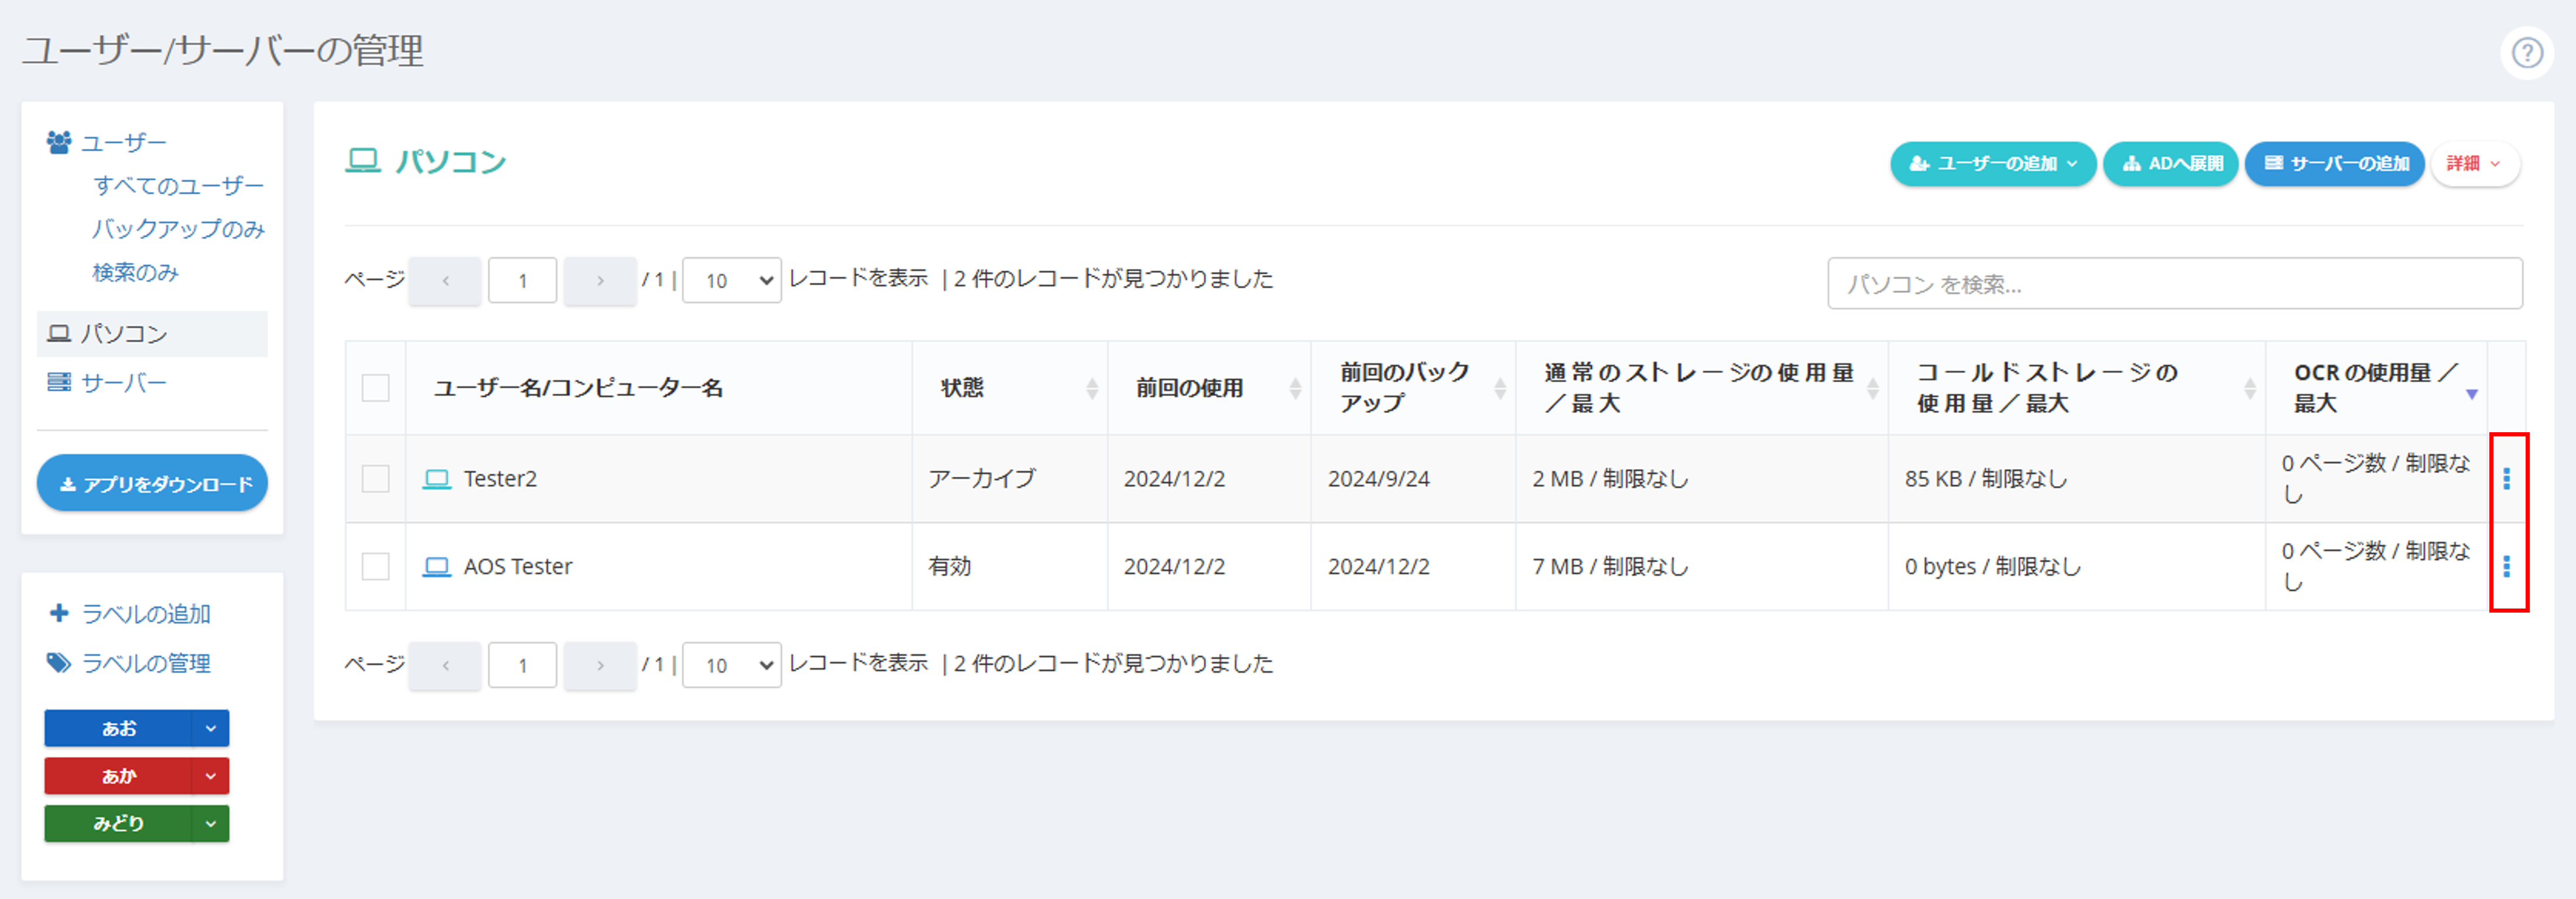The height and width of the screenshot is (899, 2576).
Task: Open the AOS Tester computer name link
Action: (518, 567)
